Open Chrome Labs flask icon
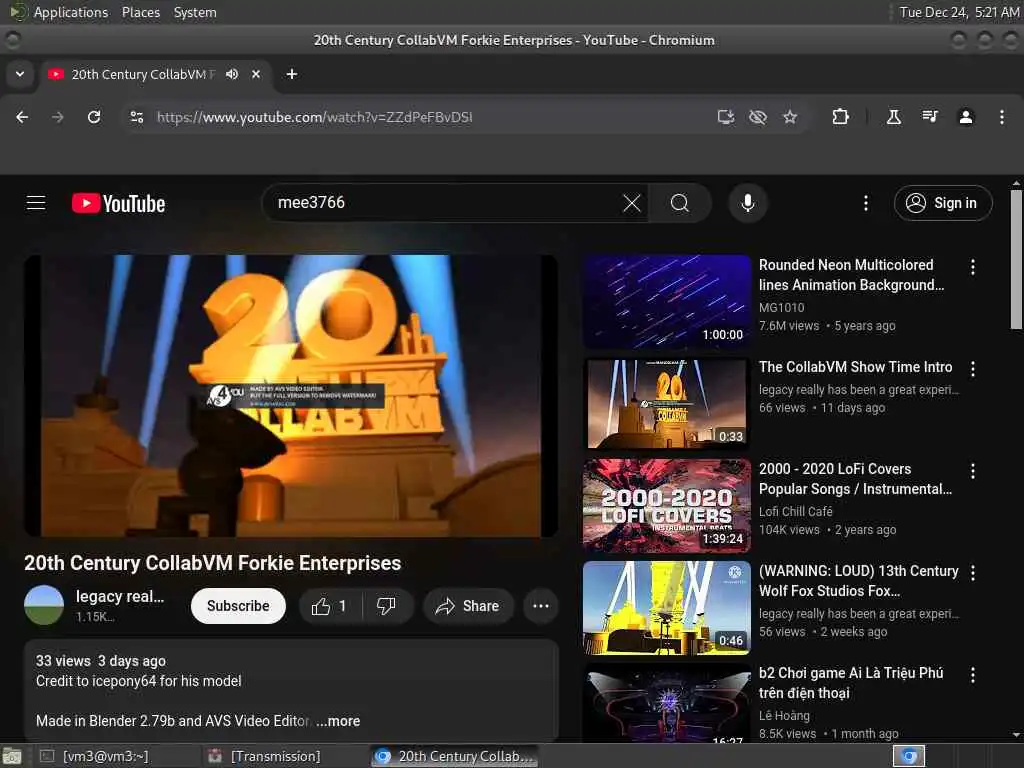The height and width of the screenshot is (768, 1024). 893,117
